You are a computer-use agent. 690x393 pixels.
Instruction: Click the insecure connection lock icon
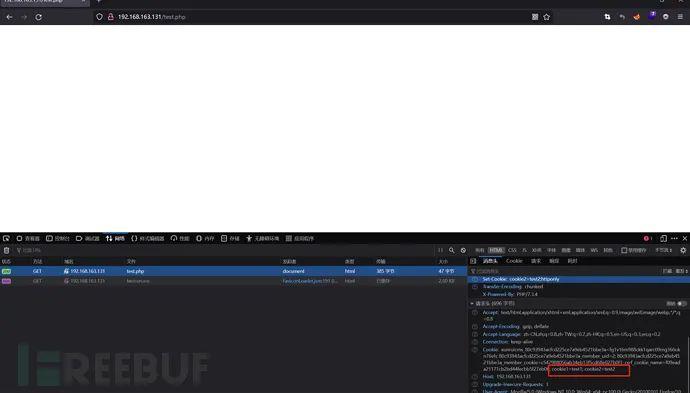click(x=110, y=17)
